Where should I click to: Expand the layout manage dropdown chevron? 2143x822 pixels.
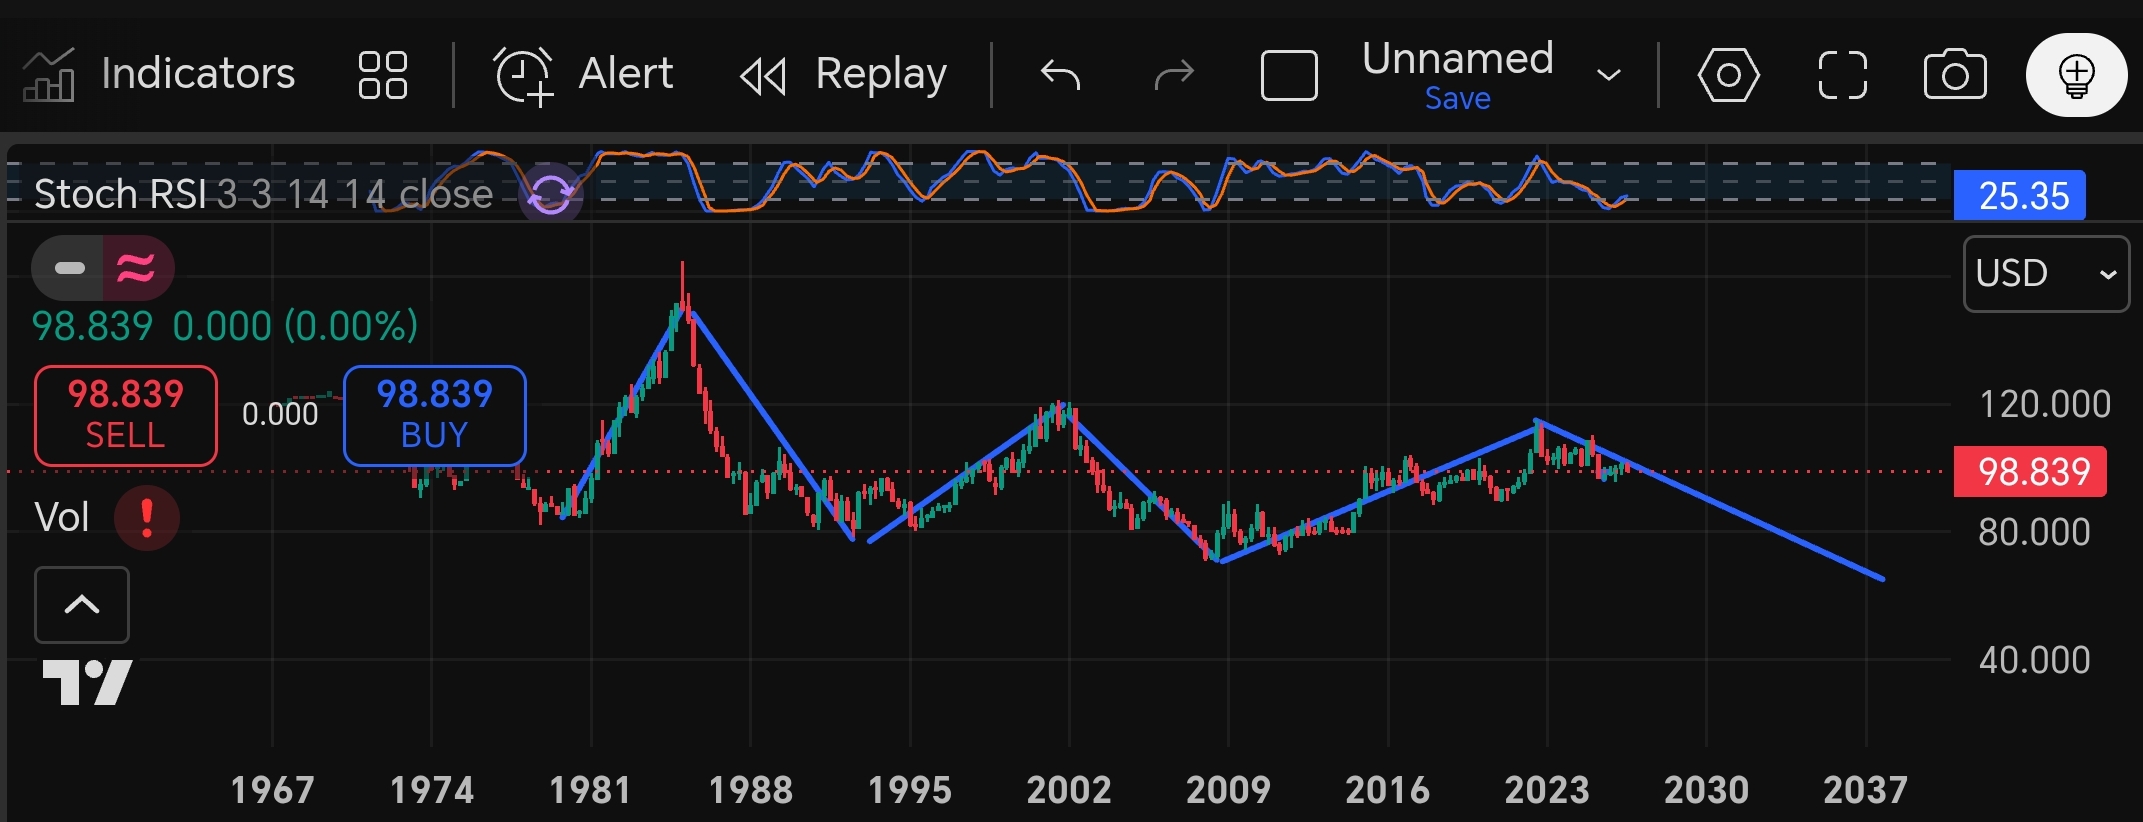coord(1609,75)
